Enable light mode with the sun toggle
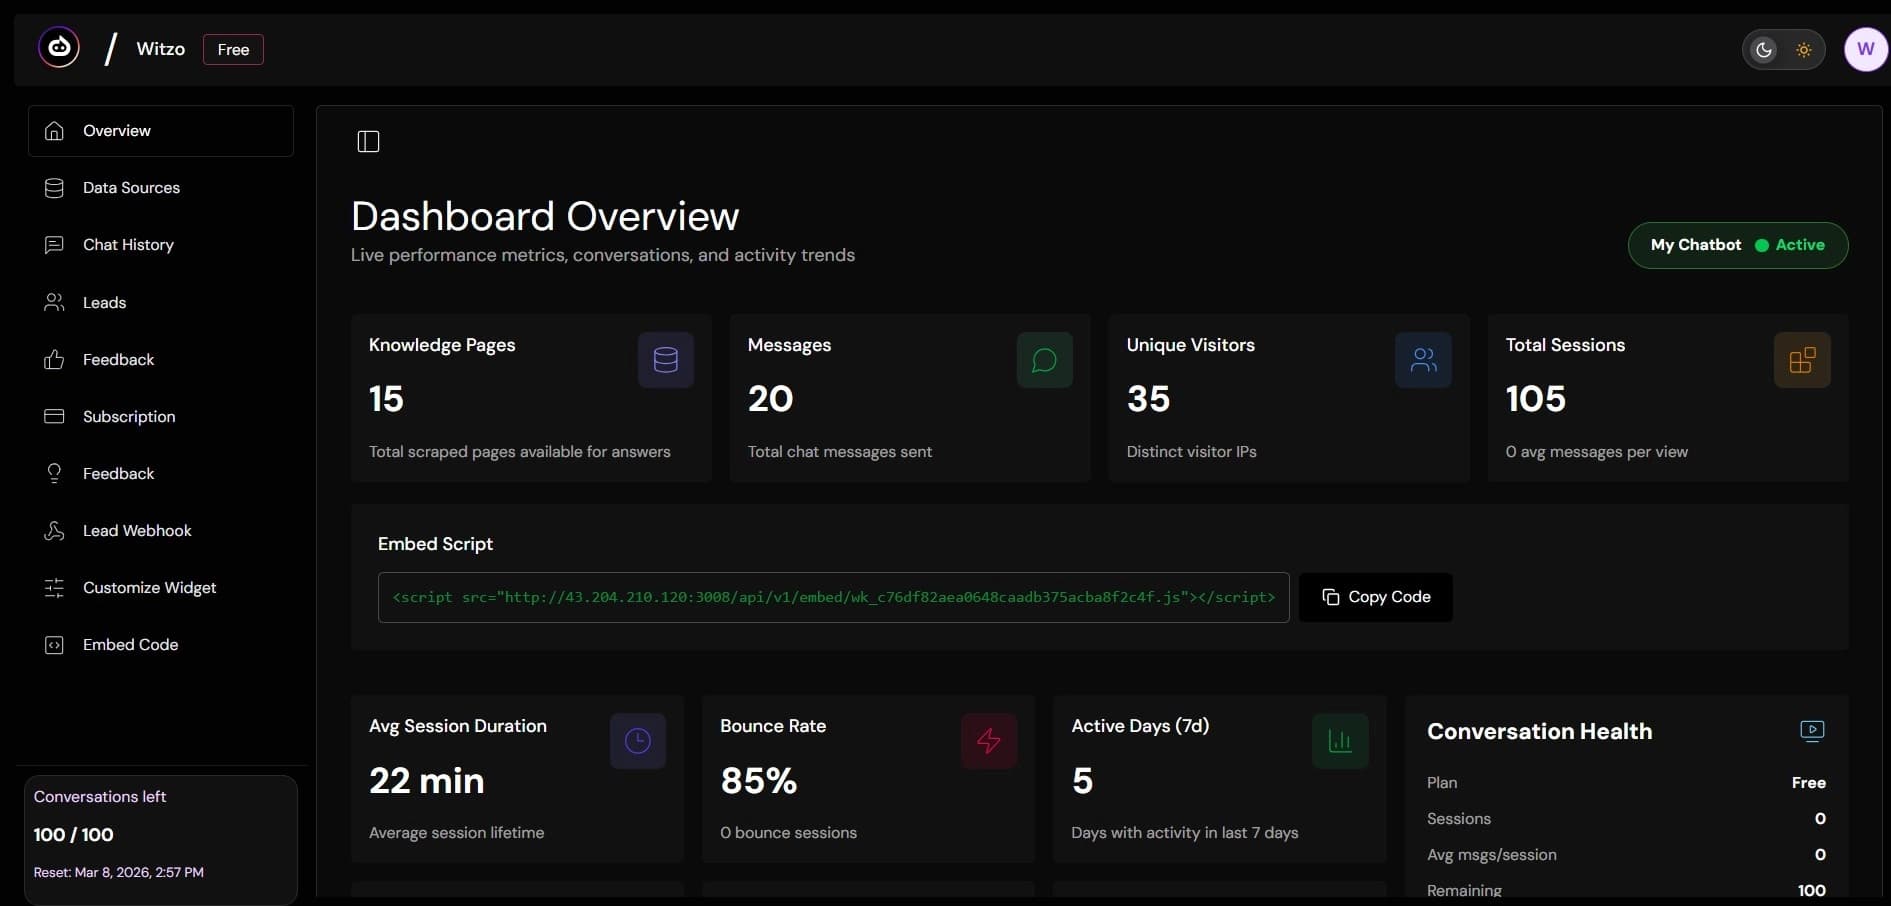This screenshot has width=1891, height=906. point(1805,49)
